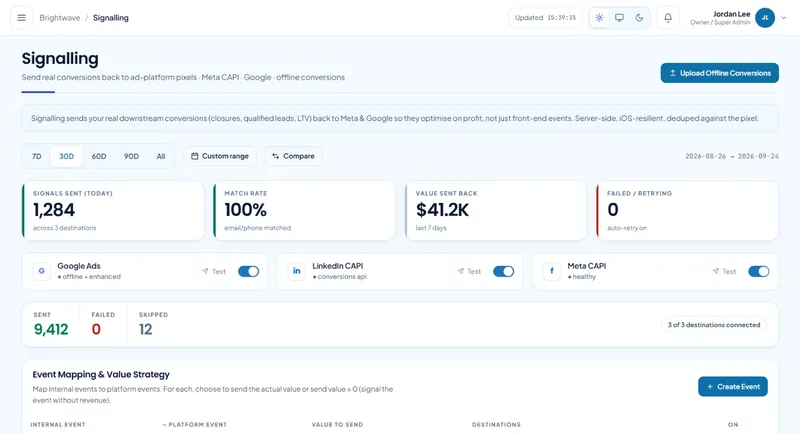The width and height of the screenshot is (800, 434).
Task: Select the 30D range tab
Action: [66, 156]
